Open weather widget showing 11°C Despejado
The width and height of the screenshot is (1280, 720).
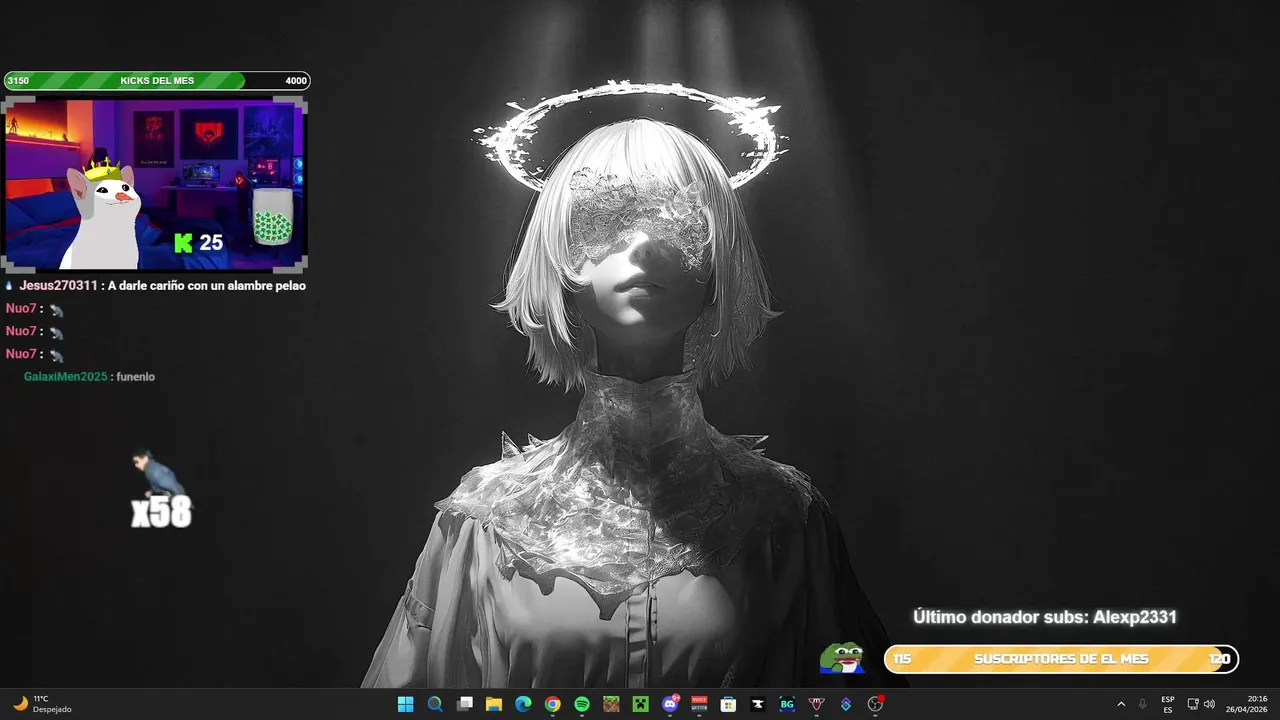click(42, 704)
